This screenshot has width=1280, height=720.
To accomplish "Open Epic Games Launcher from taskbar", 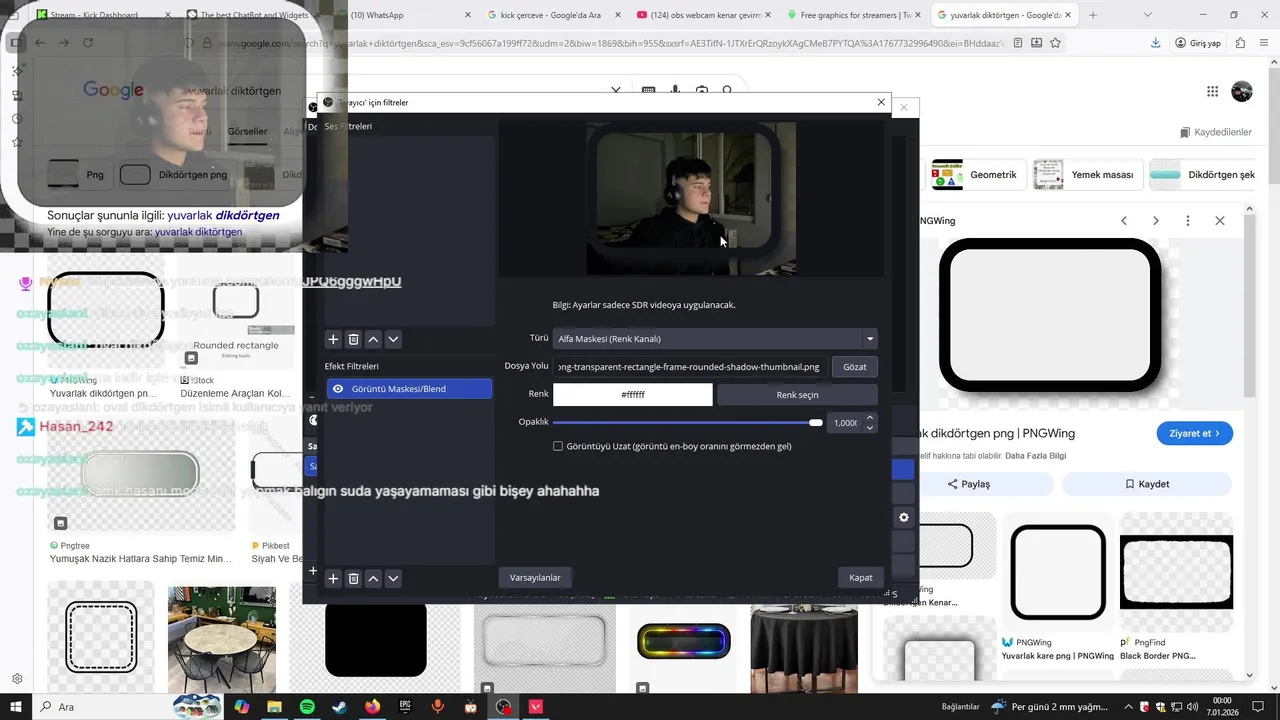I will click(x=405, y=707).
